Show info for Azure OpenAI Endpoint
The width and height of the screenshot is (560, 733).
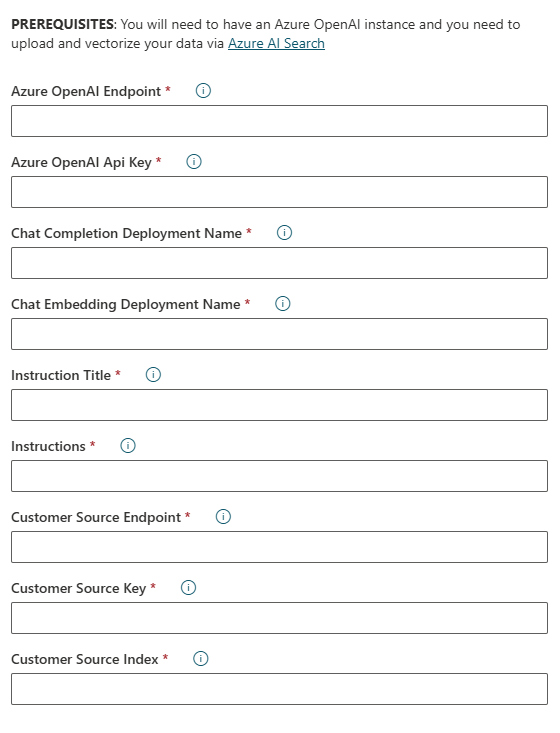pyautogui.click(x=203, y=90)
